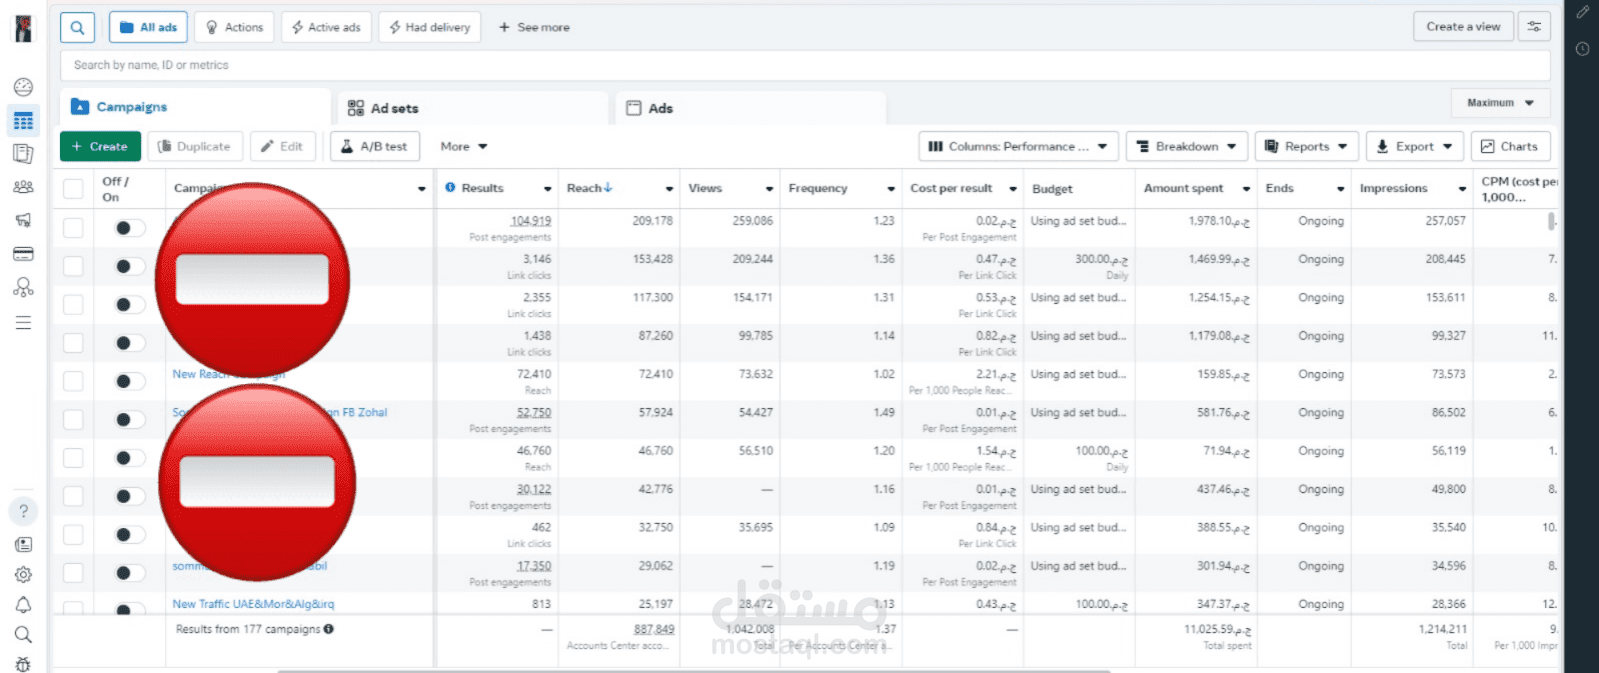Select the Active ads filter tab
The image size is (1599, 673).
[326, 27]
